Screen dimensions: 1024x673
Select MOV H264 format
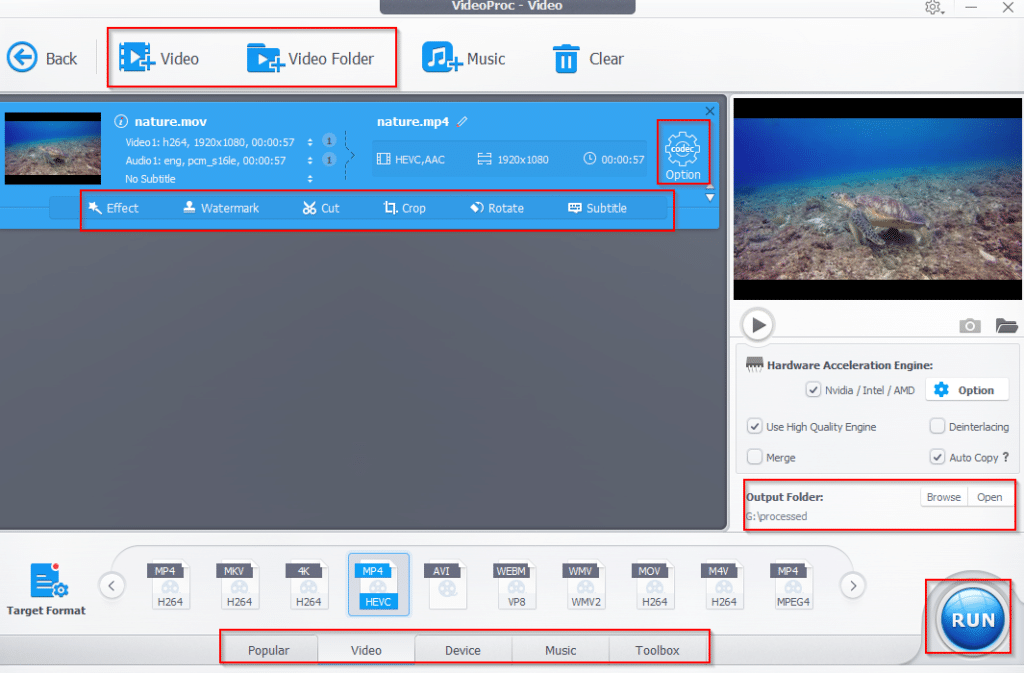pyautogui.click(x=654, y=585)
